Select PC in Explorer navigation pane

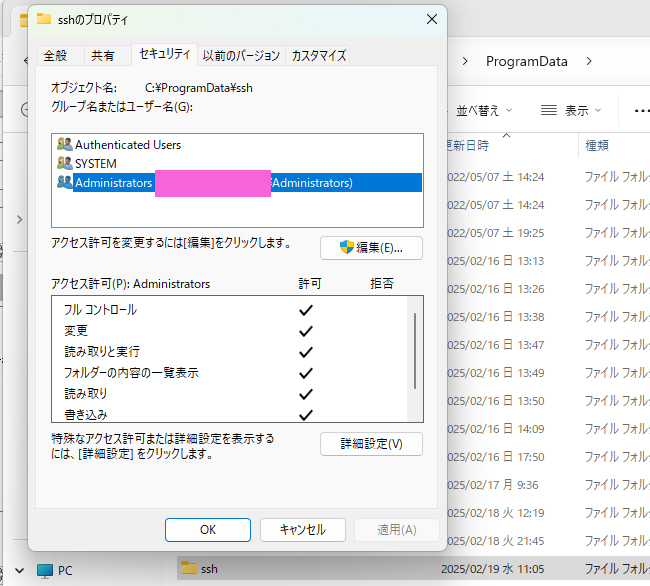click(65, 571)
